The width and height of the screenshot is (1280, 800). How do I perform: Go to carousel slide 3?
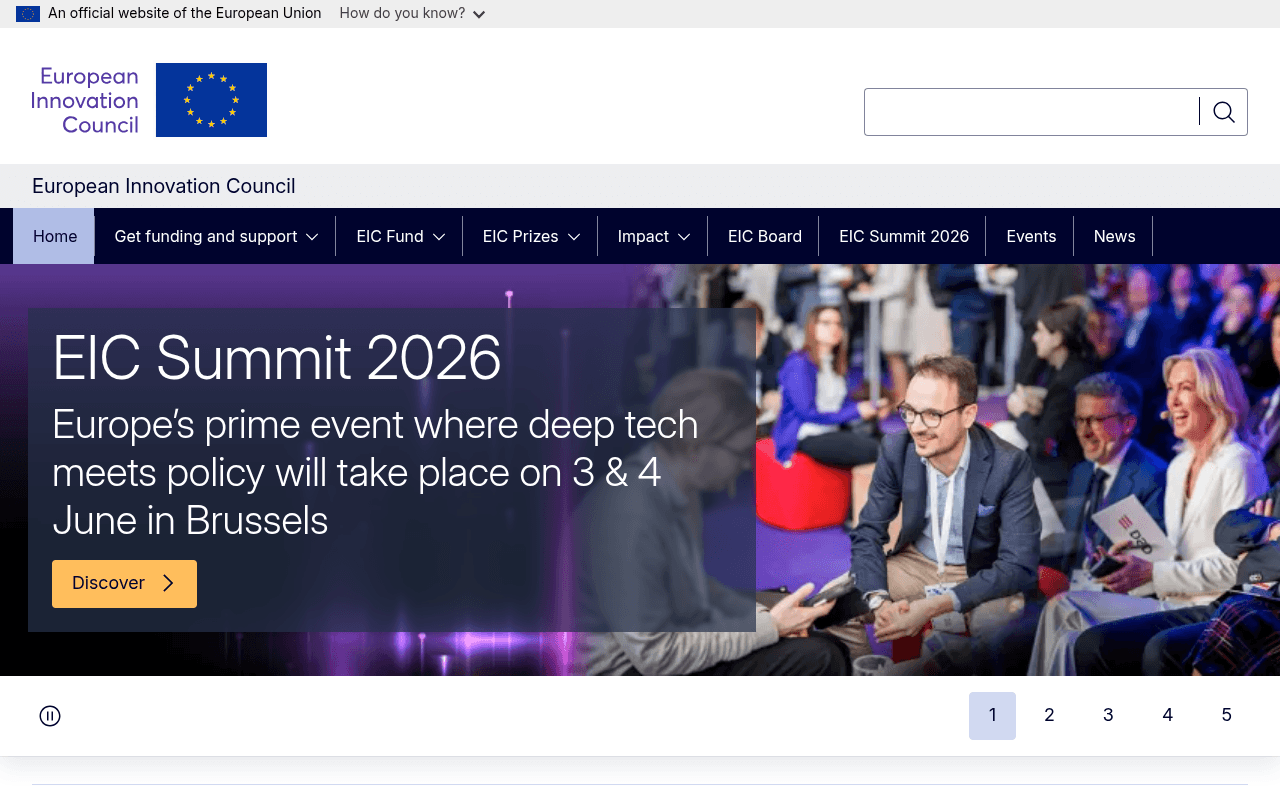pos(1108,716)
